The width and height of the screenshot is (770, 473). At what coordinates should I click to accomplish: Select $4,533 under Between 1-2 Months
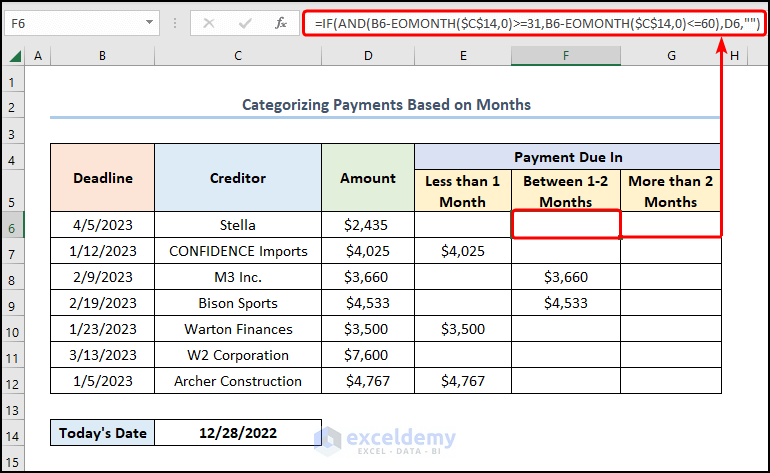point(566,303)
